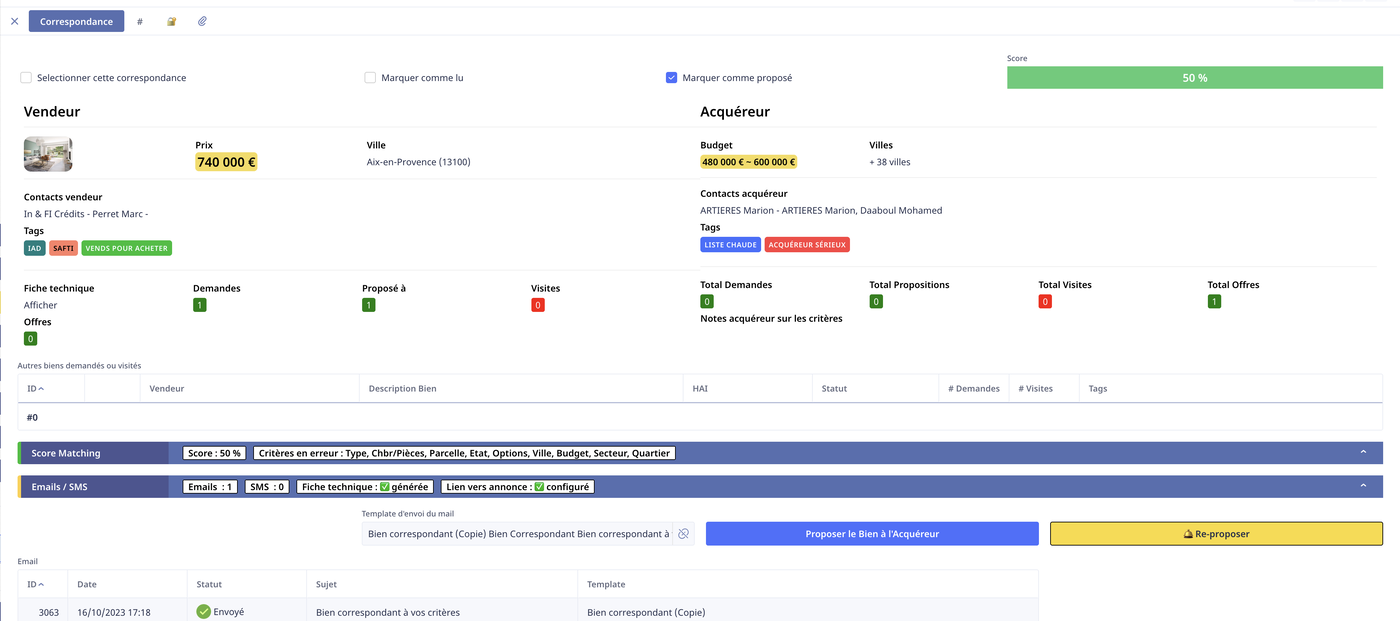The width and height of the screenshot is (1400, 621).
Task: Collapse the Emails / SMS section chevron
Action: pyautogui.click(x=1362, y=487)
